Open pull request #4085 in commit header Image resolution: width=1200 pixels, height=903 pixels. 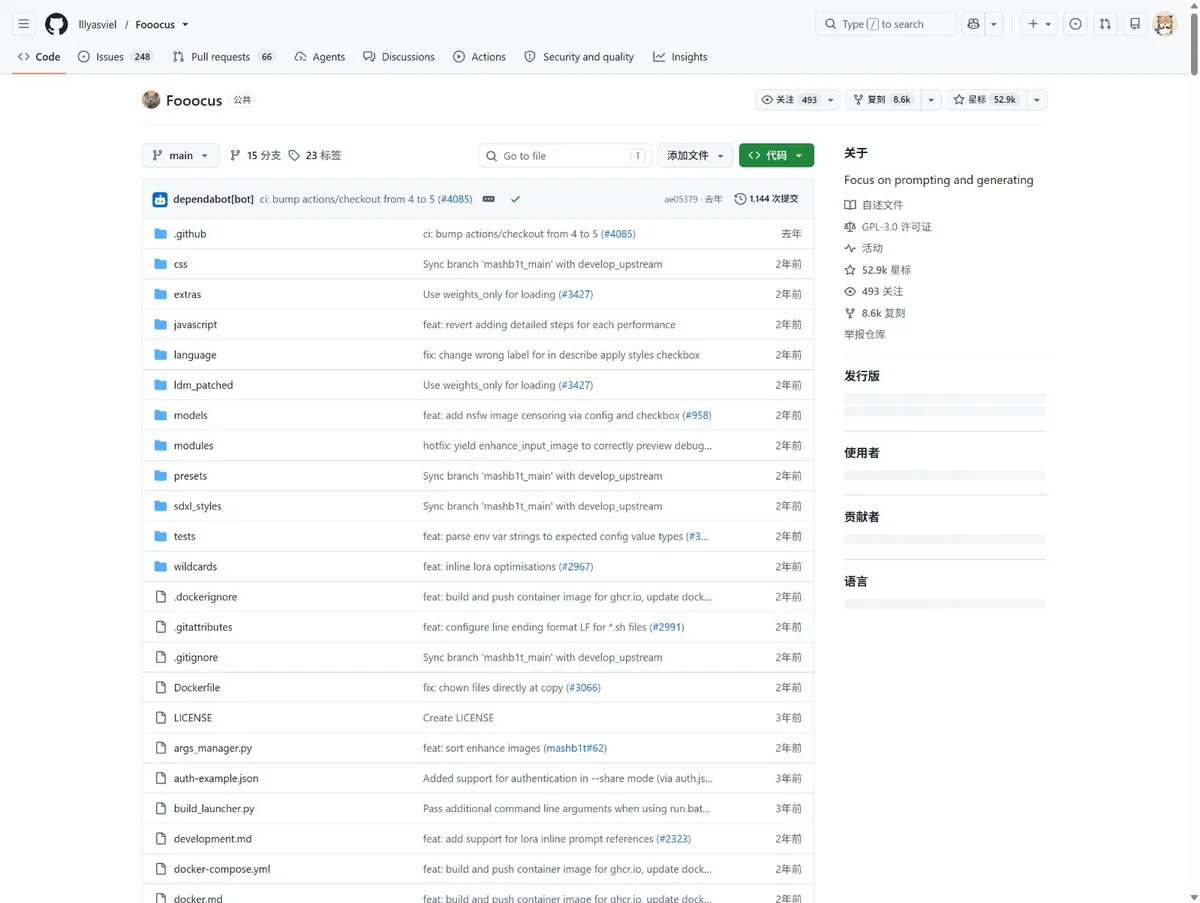pyautogui.click(x=455, y=199)
